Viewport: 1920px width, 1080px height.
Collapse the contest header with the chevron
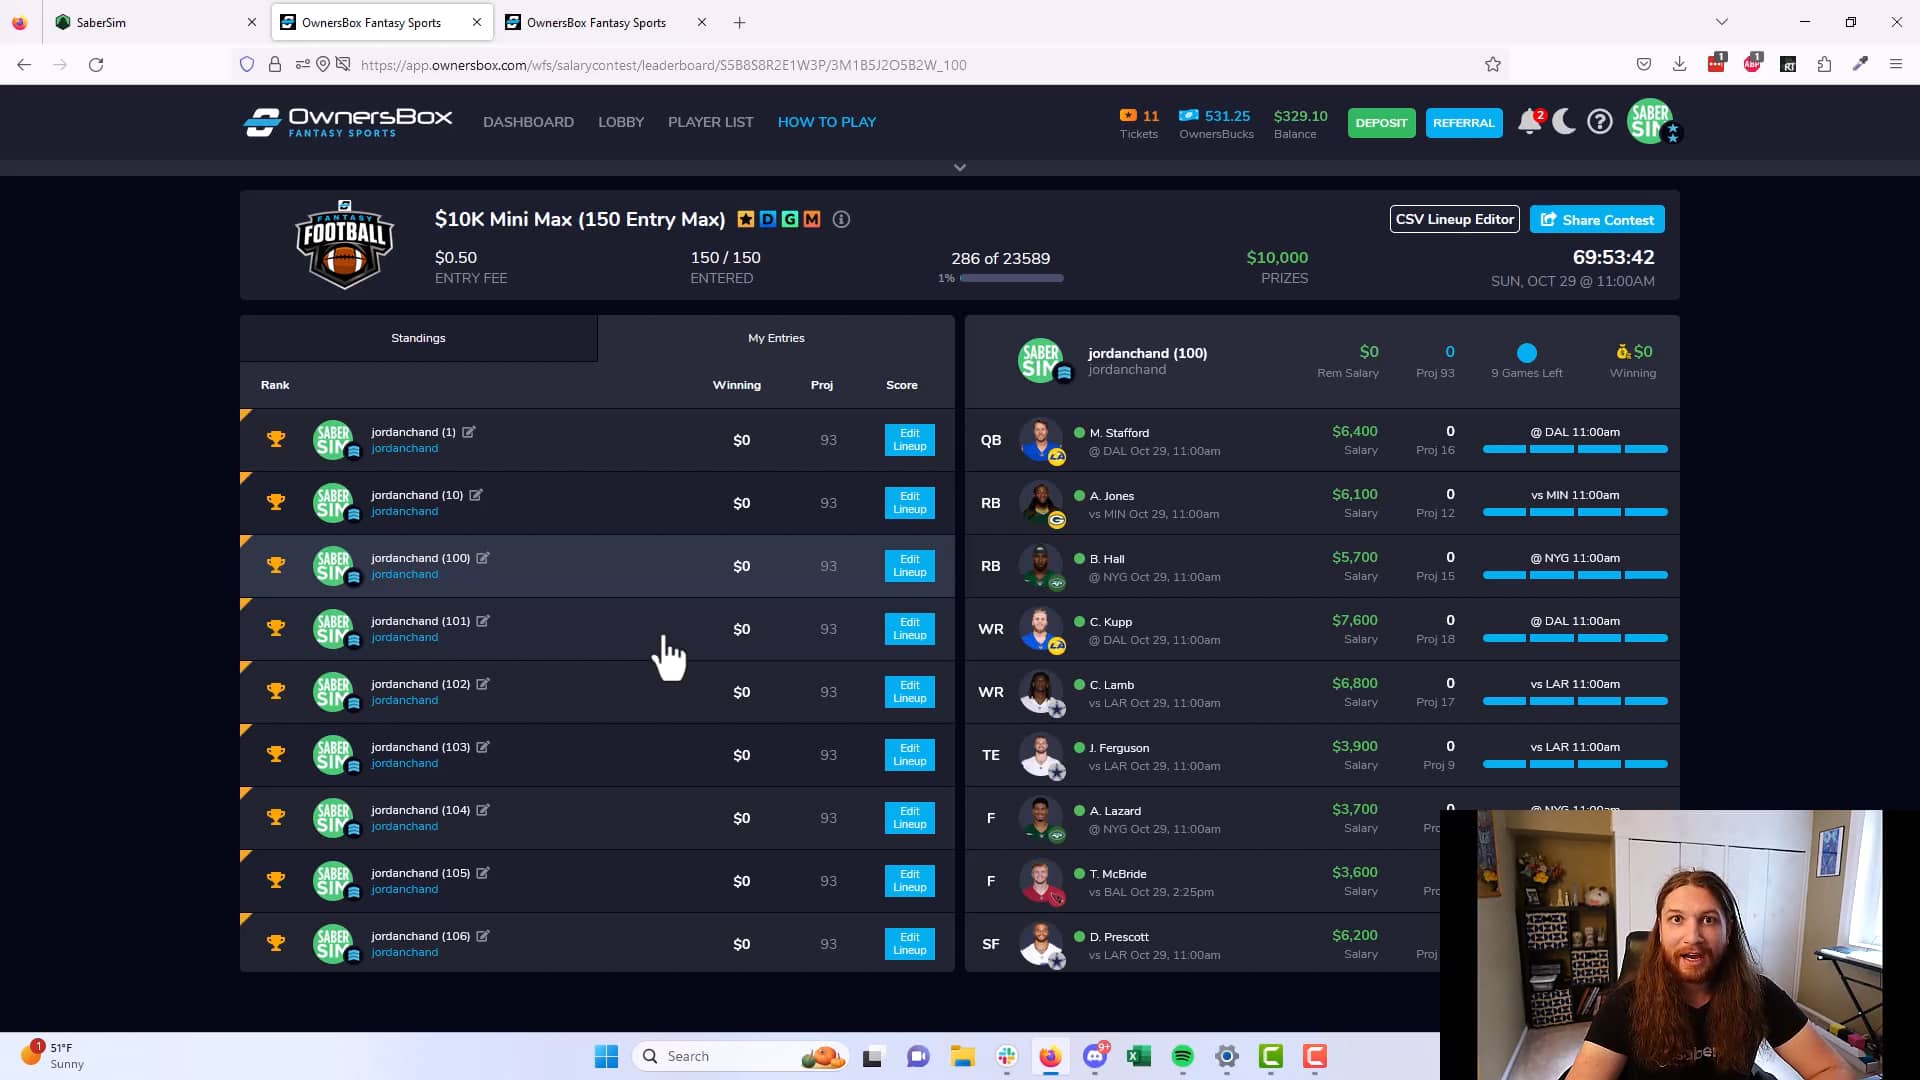click(959, 166)
